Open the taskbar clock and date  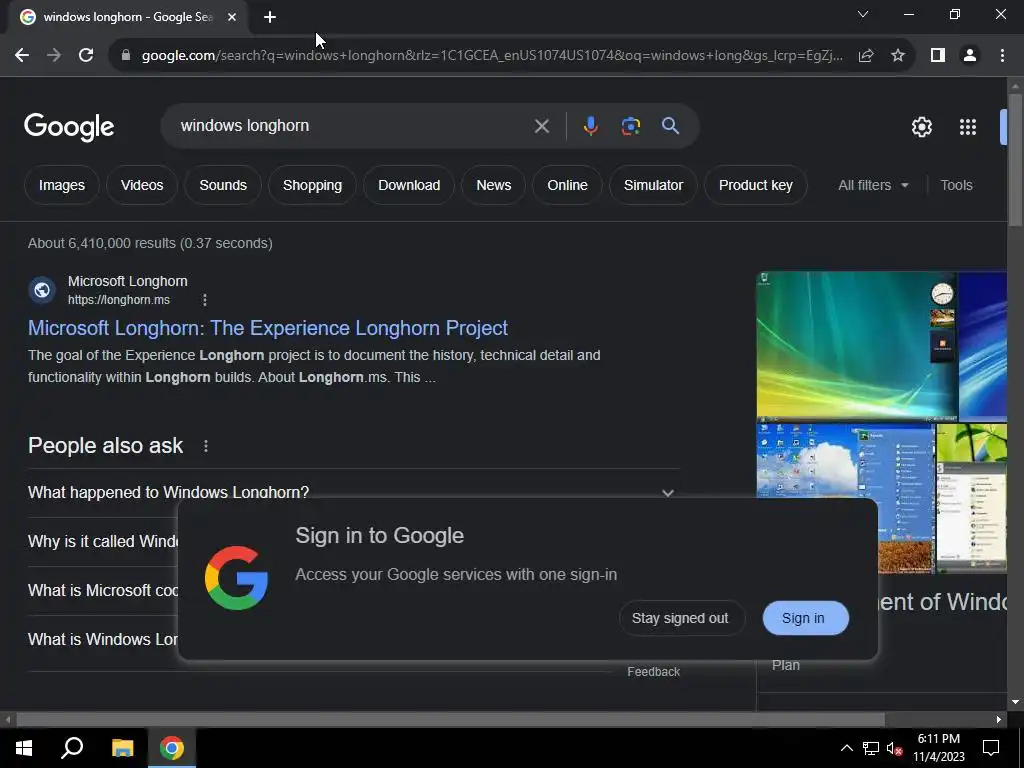tap(938, 748)
